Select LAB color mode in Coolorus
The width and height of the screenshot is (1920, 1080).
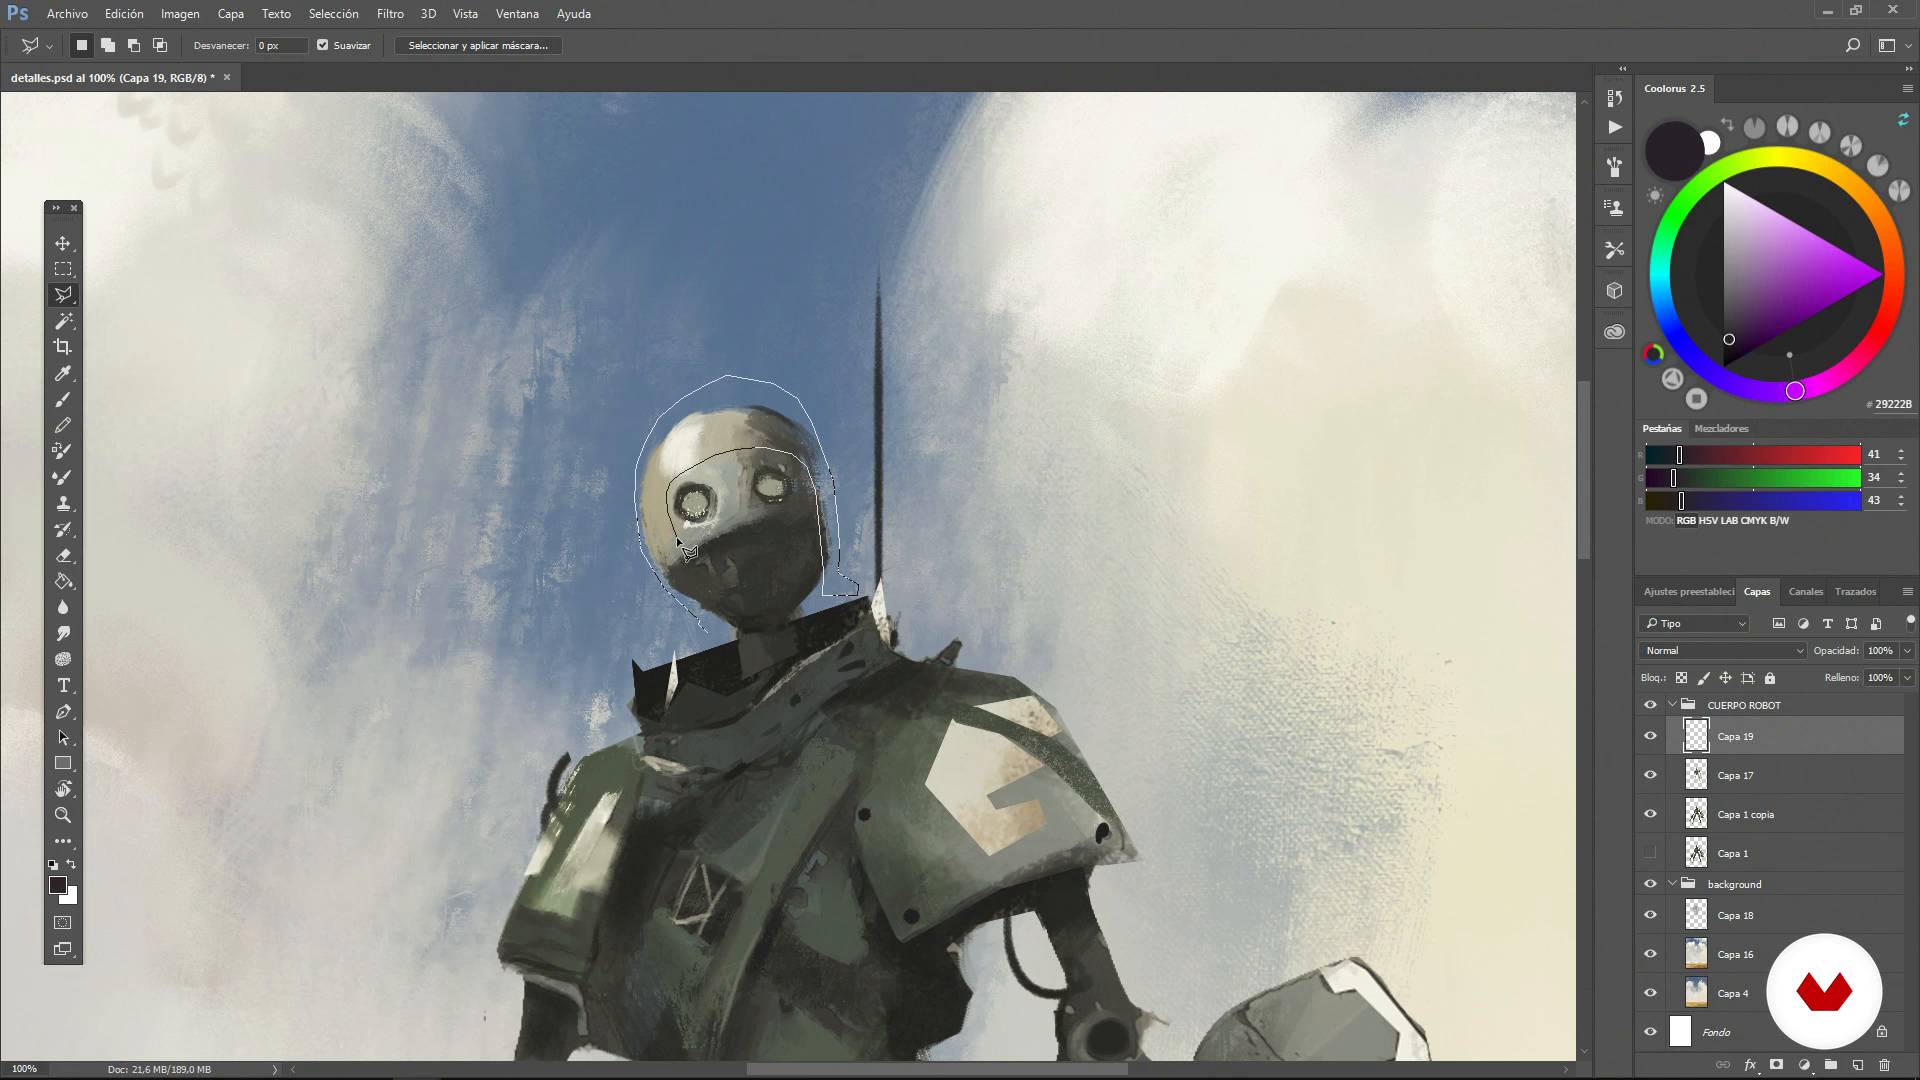pos(1729,520)
